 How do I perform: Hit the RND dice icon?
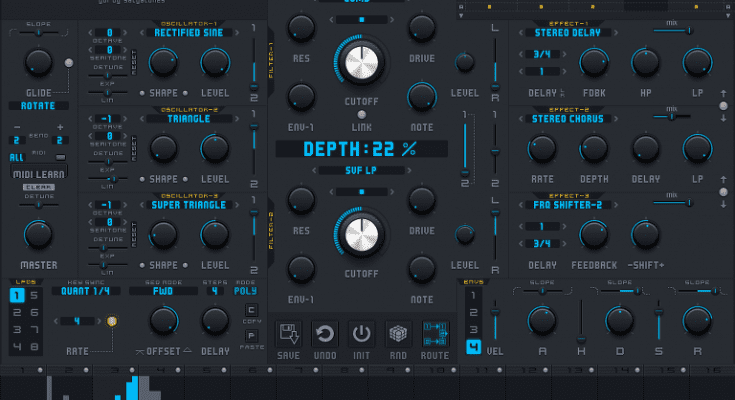coord(398,336)
